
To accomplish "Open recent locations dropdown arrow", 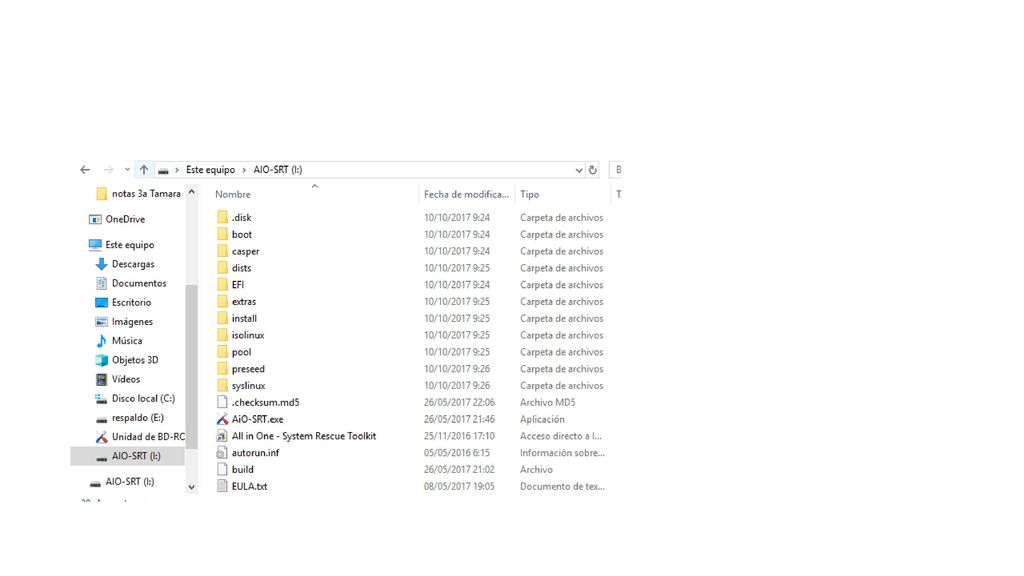I will click(x=127, y=170).
